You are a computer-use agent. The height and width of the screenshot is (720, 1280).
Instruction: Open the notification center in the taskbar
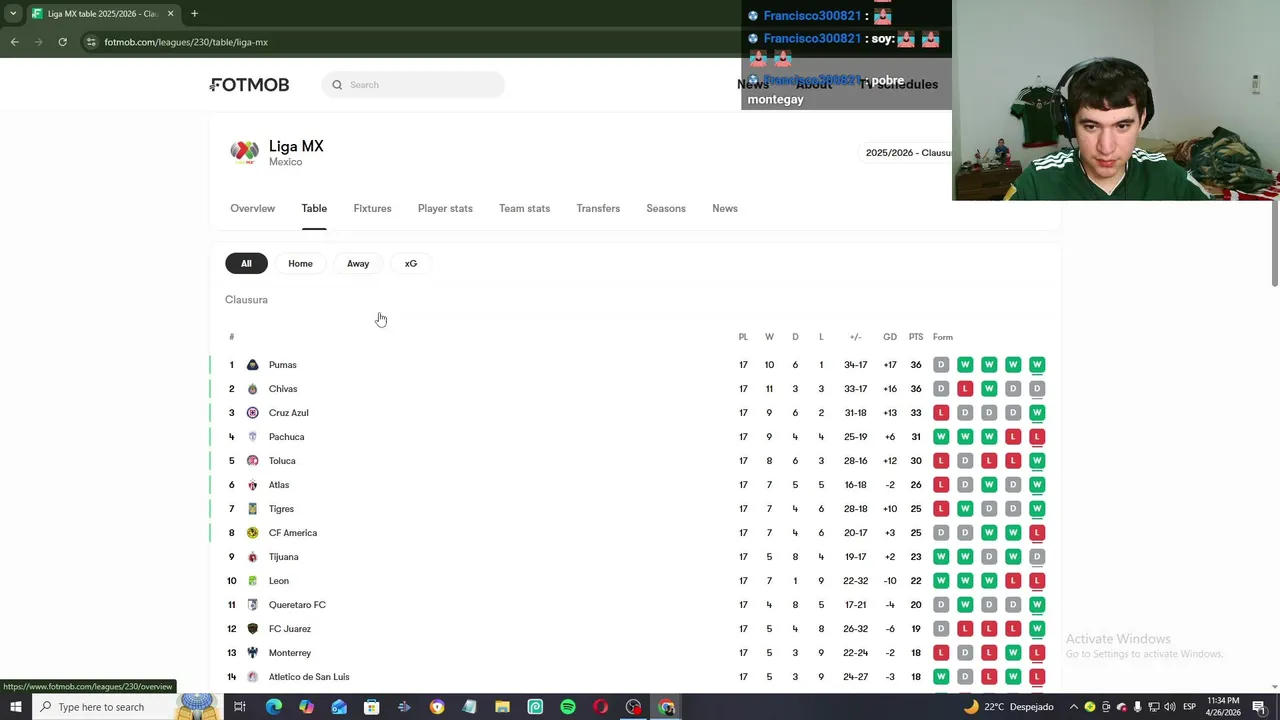(1259, 707)
